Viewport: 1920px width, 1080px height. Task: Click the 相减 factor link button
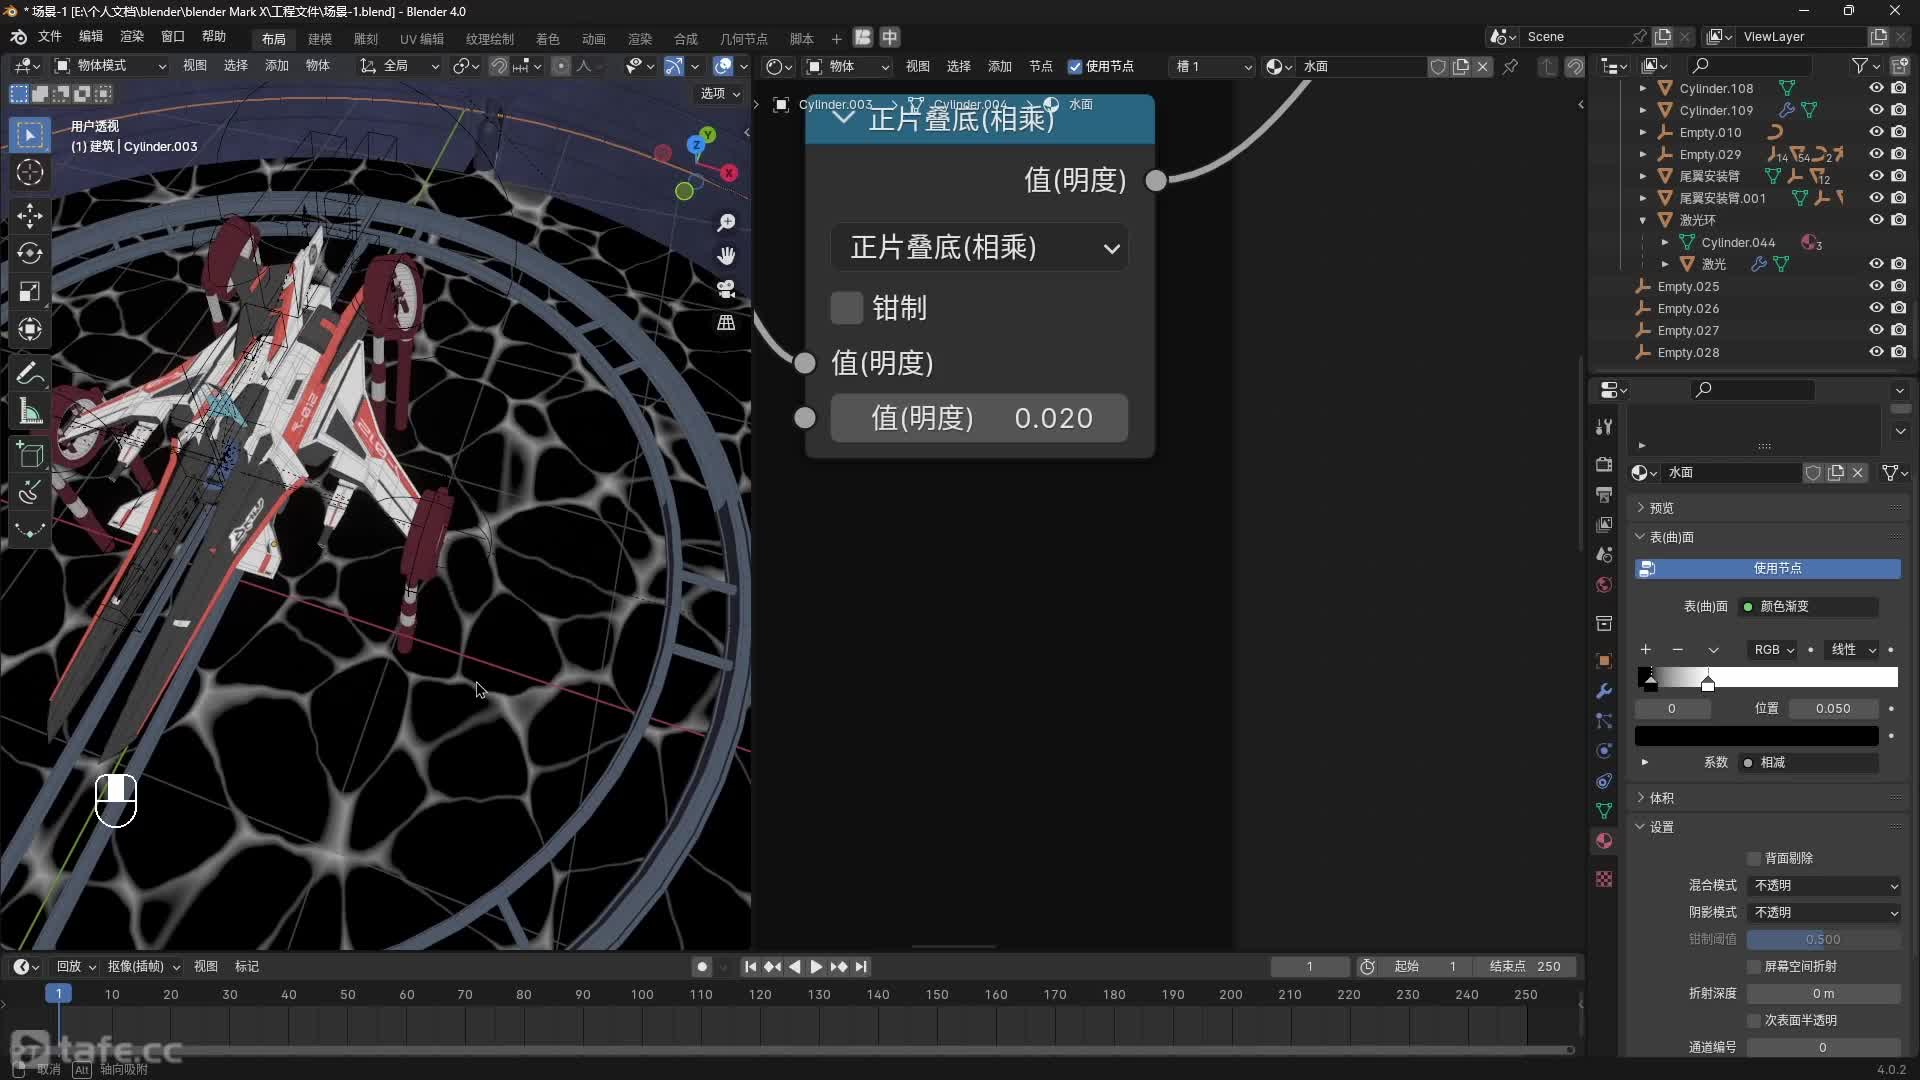1809,762
